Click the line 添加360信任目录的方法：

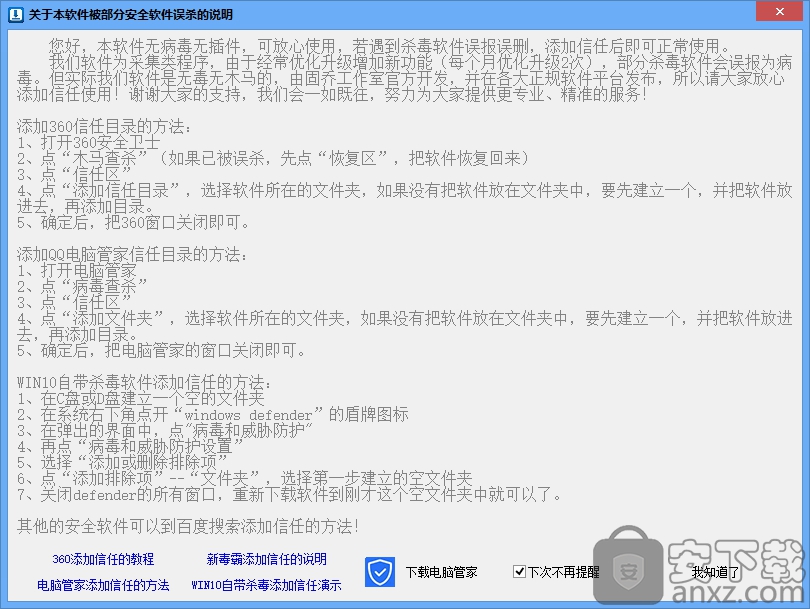(x=104, y=126)
